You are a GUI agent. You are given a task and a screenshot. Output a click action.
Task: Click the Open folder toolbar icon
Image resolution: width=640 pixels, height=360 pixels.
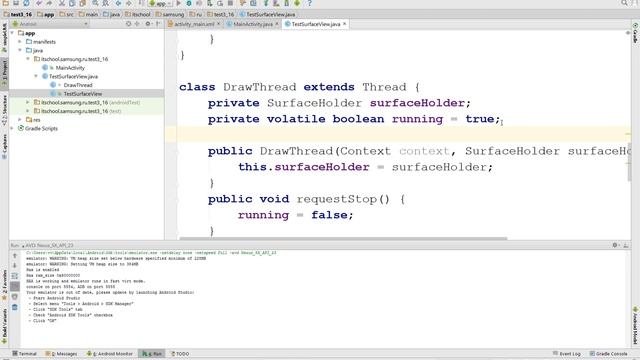click(6, 3)
